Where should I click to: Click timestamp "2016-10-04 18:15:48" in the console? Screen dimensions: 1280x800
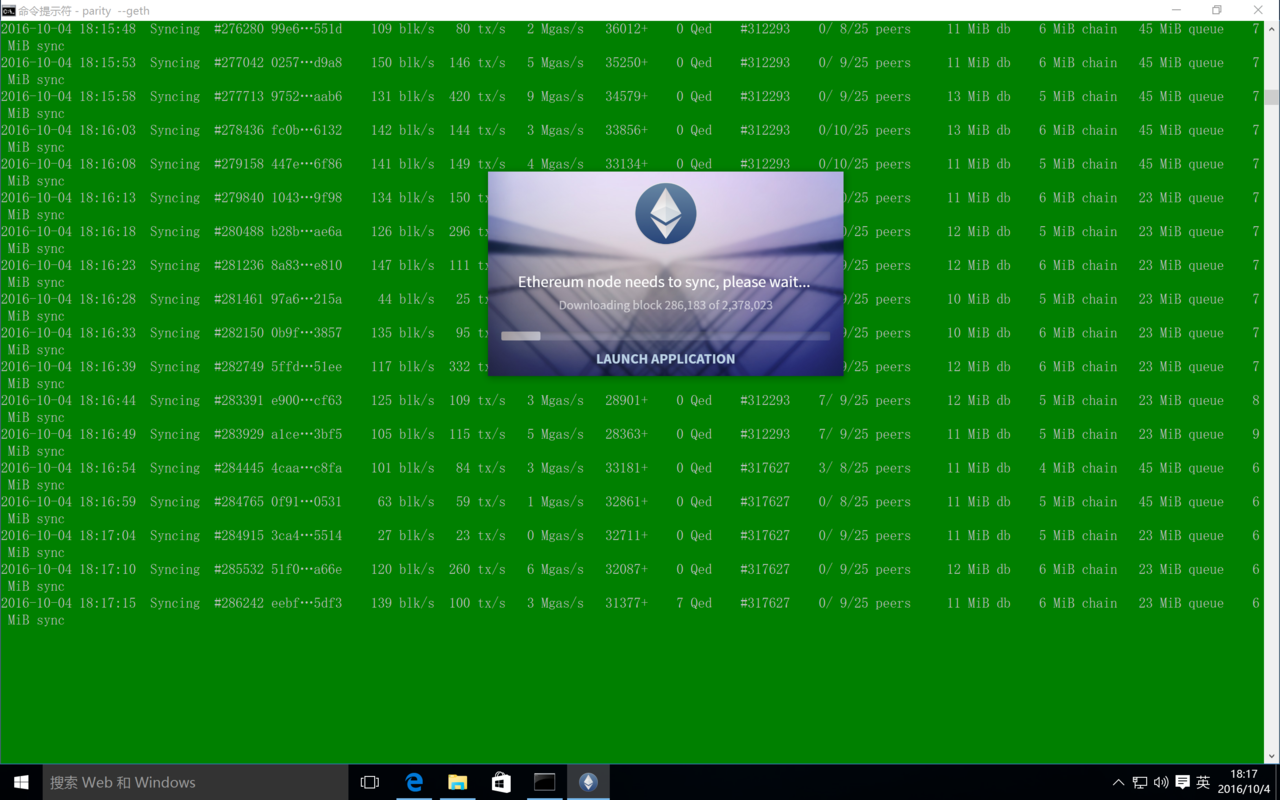tap(68, 29)
